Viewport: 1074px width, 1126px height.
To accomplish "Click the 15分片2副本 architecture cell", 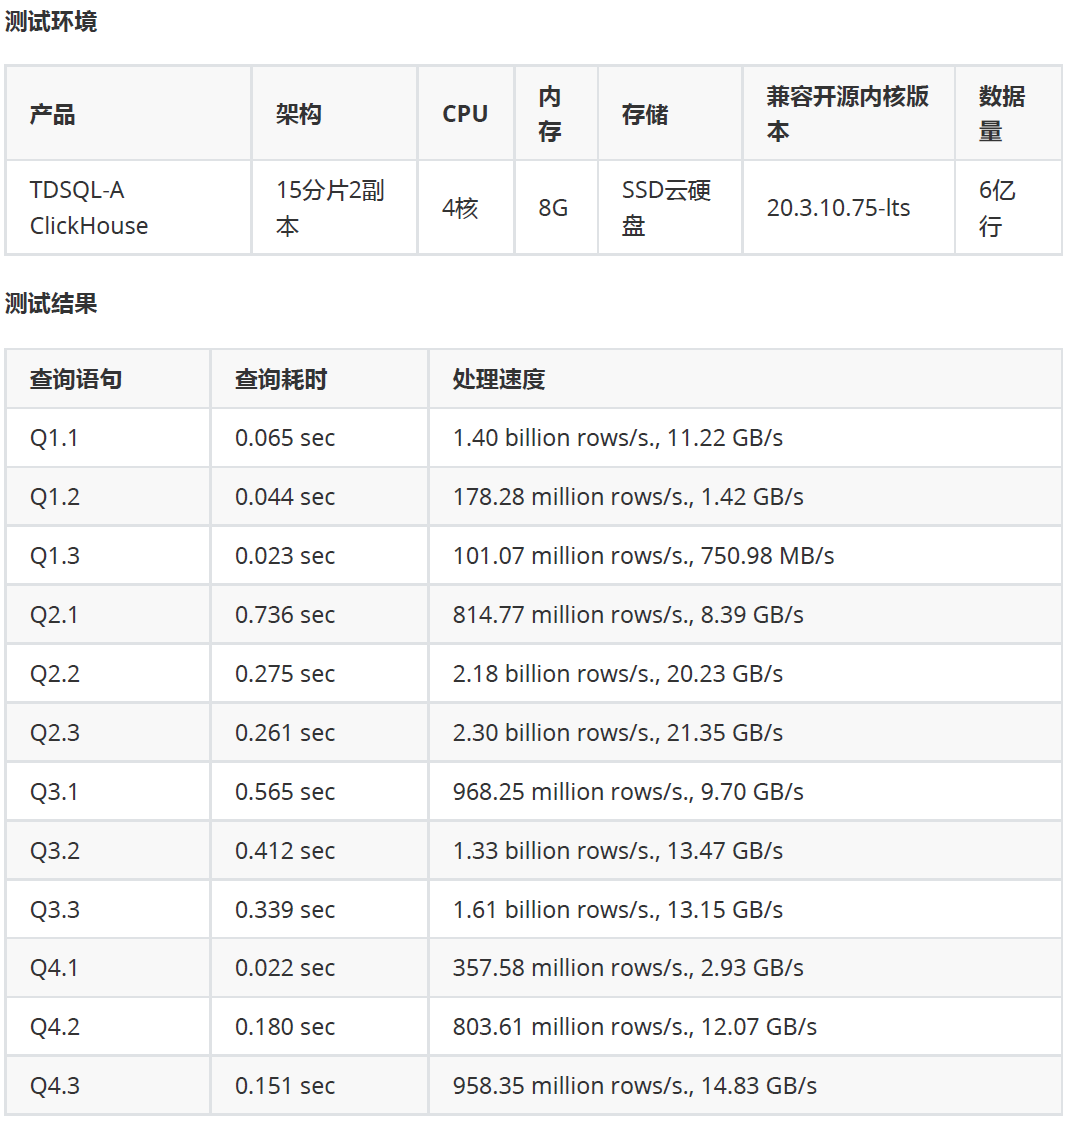I will click(335, 208).
